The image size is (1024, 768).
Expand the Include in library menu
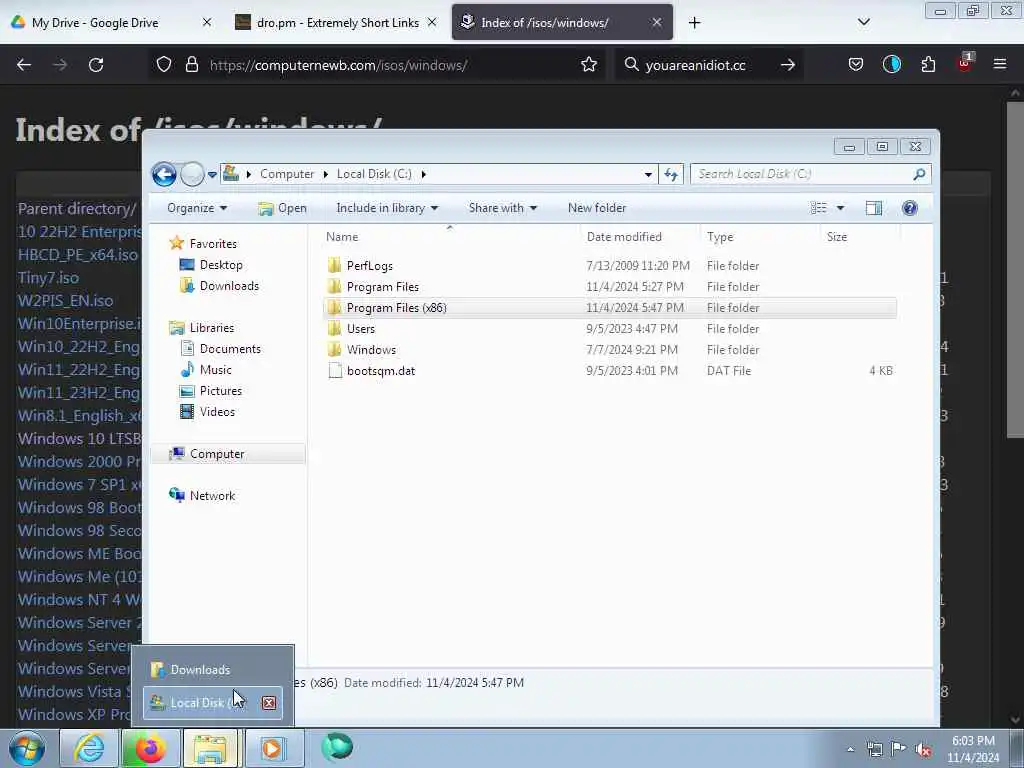[387, 208]
